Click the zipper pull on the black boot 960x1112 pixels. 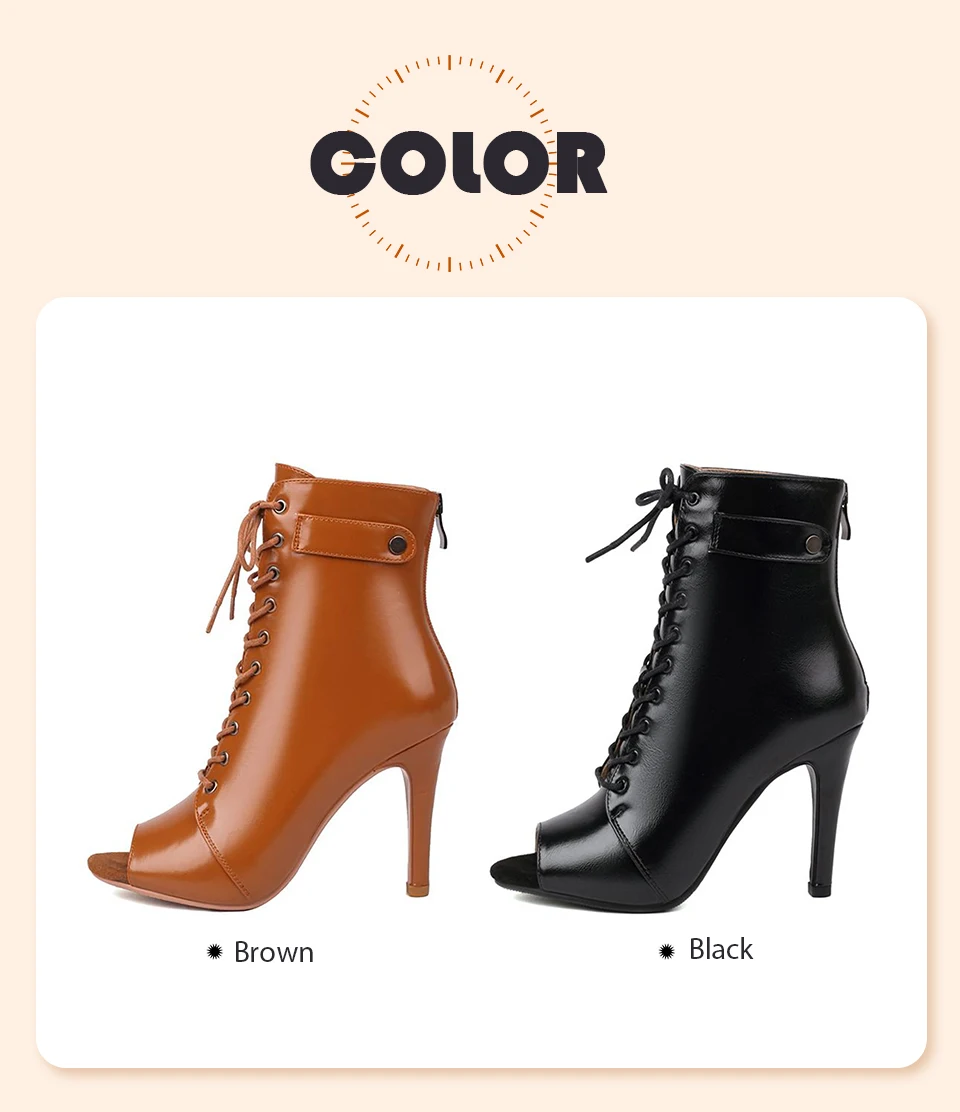(846, 518)
